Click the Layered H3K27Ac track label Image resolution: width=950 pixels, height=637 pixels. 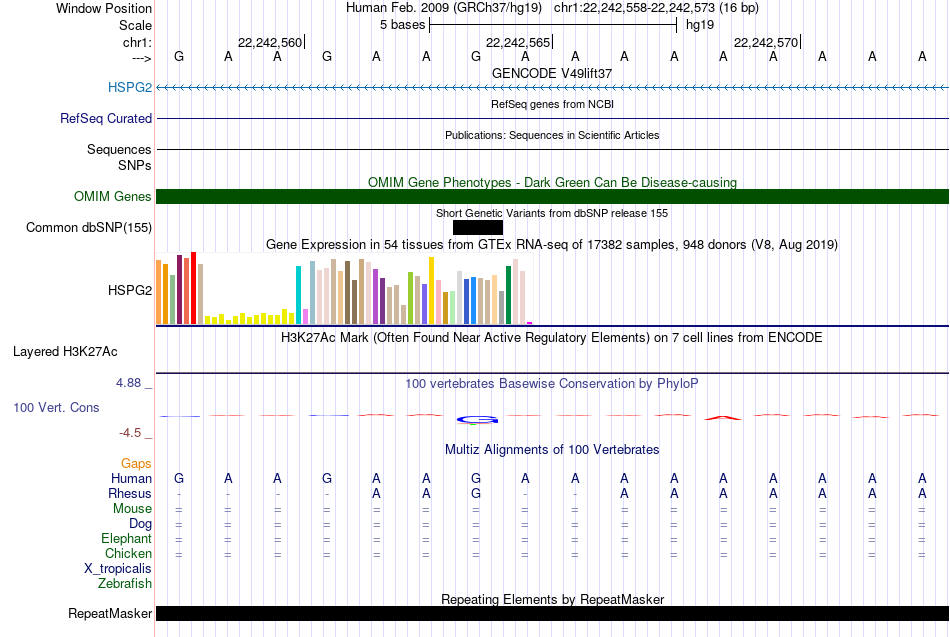65,351
